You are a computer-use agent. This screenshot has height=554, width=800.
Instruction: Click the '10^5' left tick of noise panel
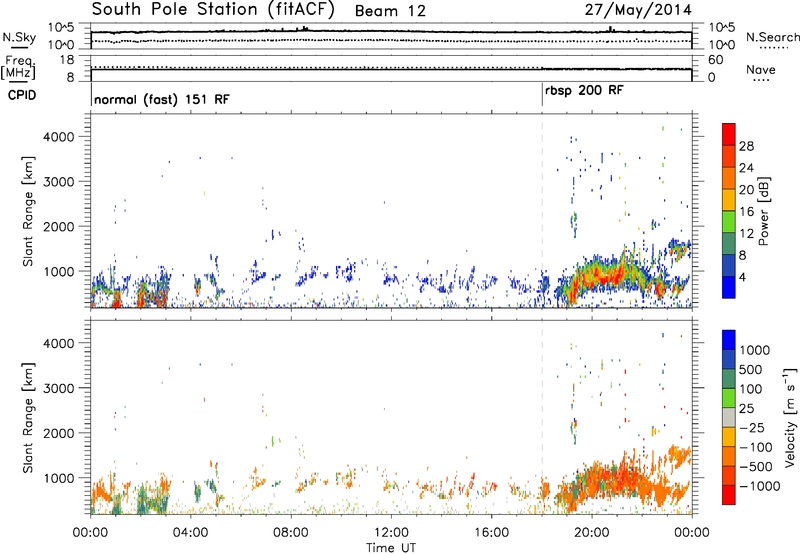coord(61,28)
